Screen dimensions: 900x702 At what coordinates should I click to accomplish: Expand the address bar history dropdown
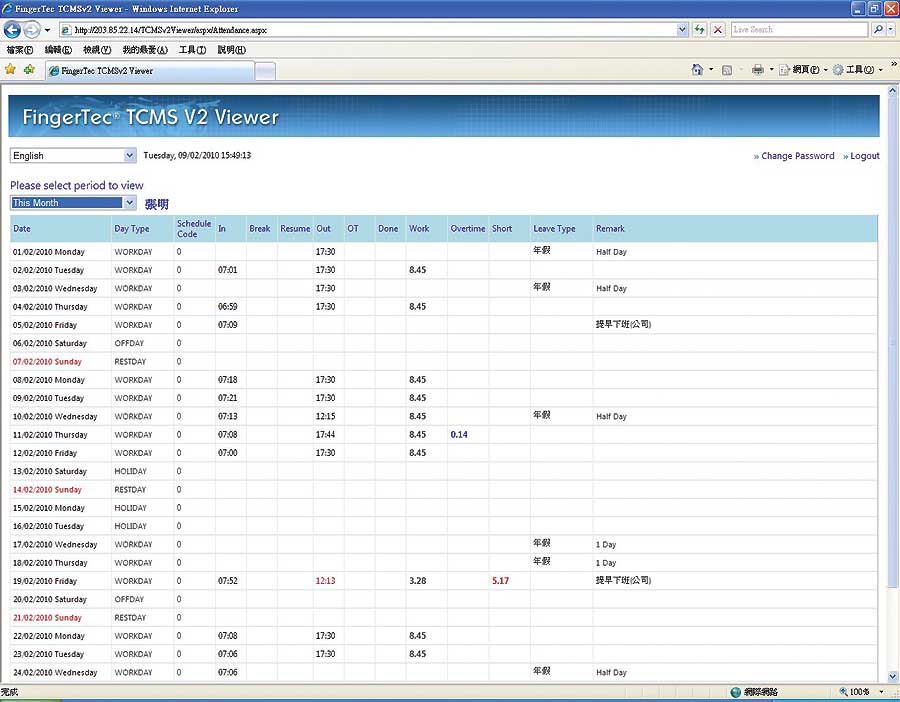682,30
